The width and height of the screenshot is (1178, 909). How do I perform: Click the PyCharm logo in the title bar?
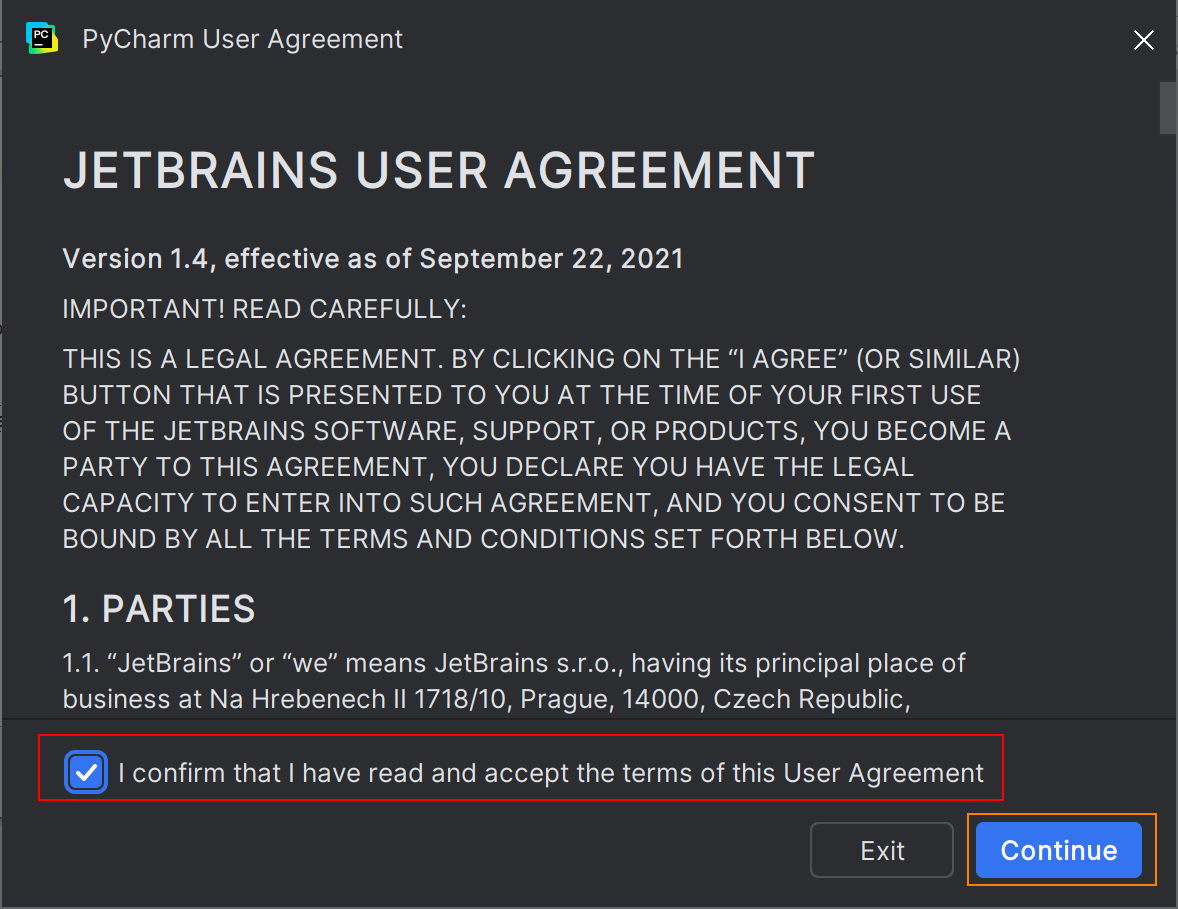click(x=41, y=39)
